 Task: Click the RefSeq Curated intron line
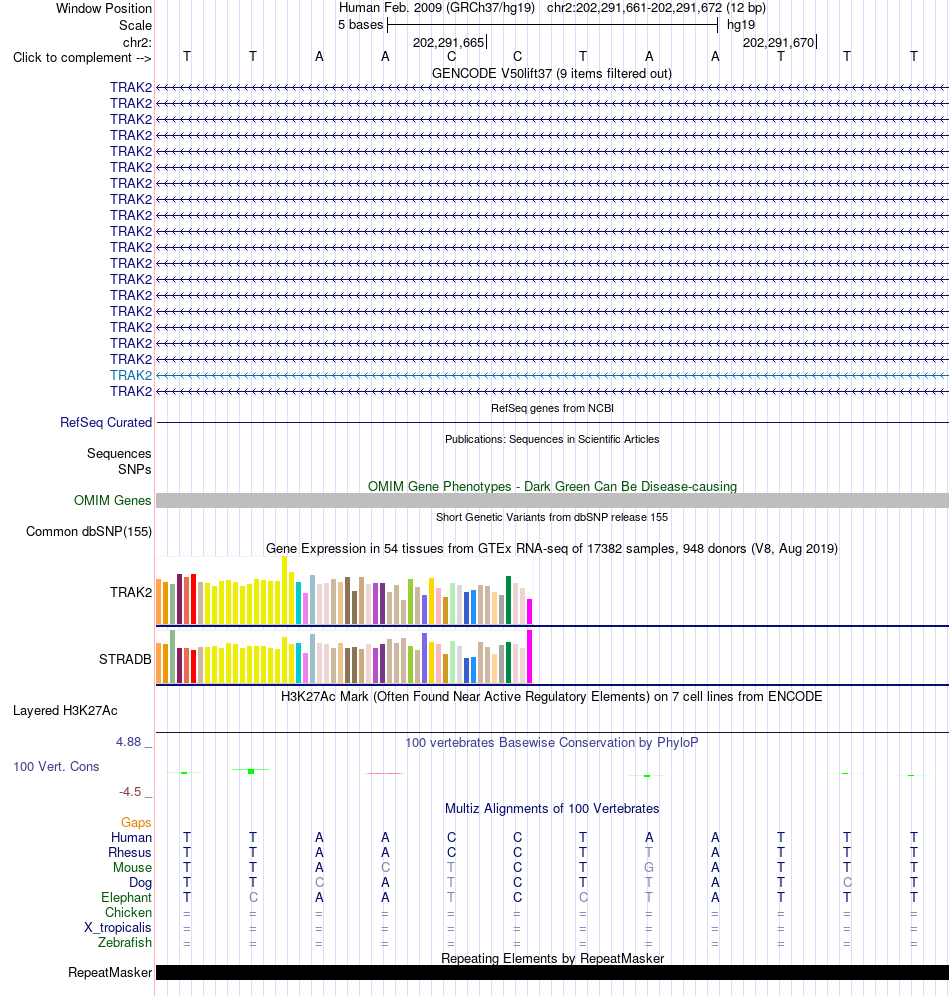click(552, 422)
